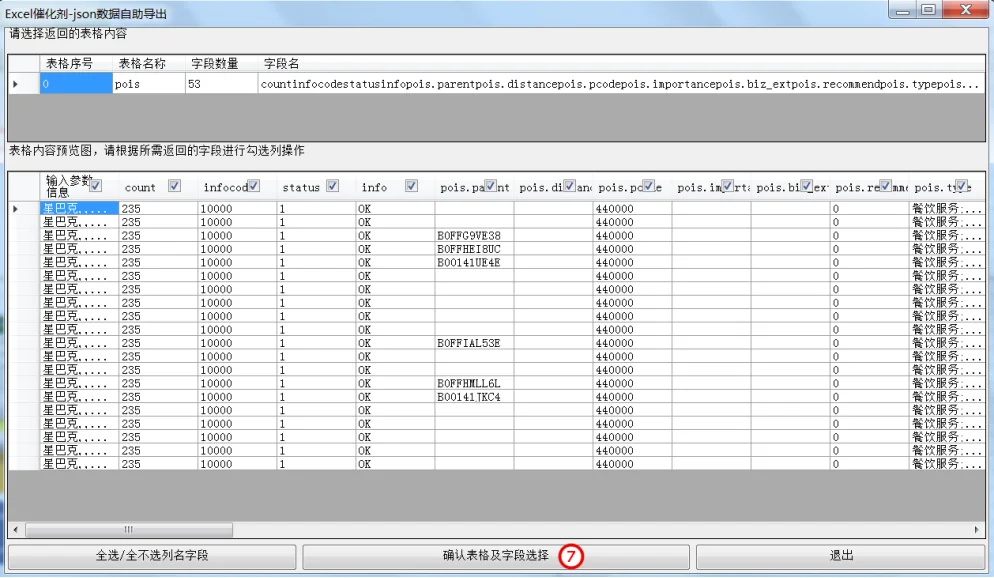Uncheck the infocode column checkbox

tap(254, 186)
